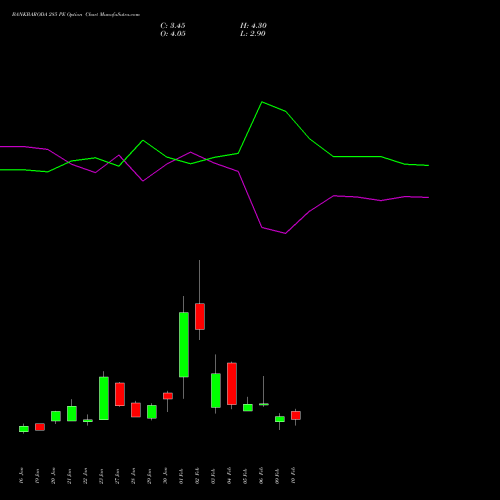
Task: Select the green candle for 03 Feb
Action: [216, 390]
